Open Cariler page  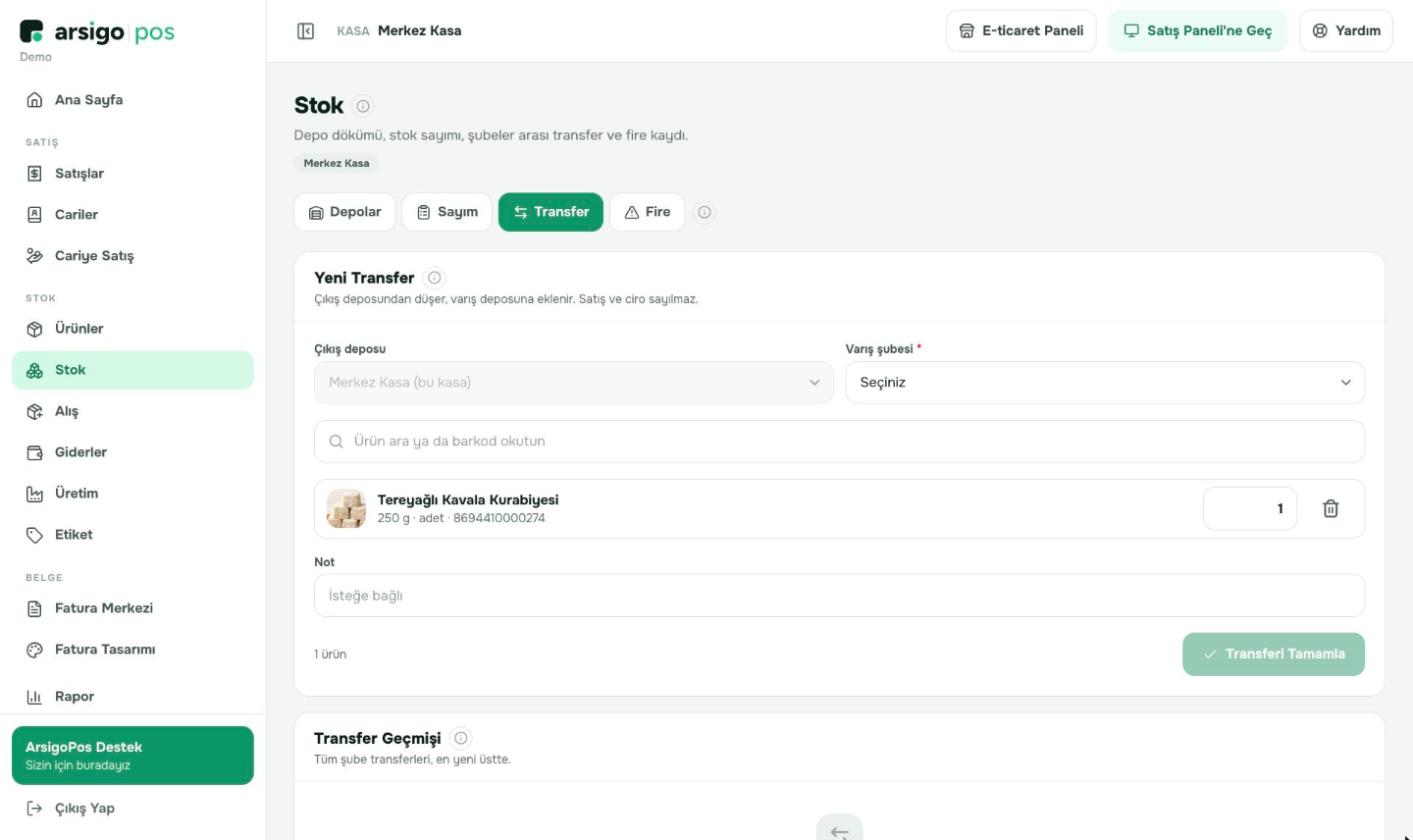tap(133, 215)
